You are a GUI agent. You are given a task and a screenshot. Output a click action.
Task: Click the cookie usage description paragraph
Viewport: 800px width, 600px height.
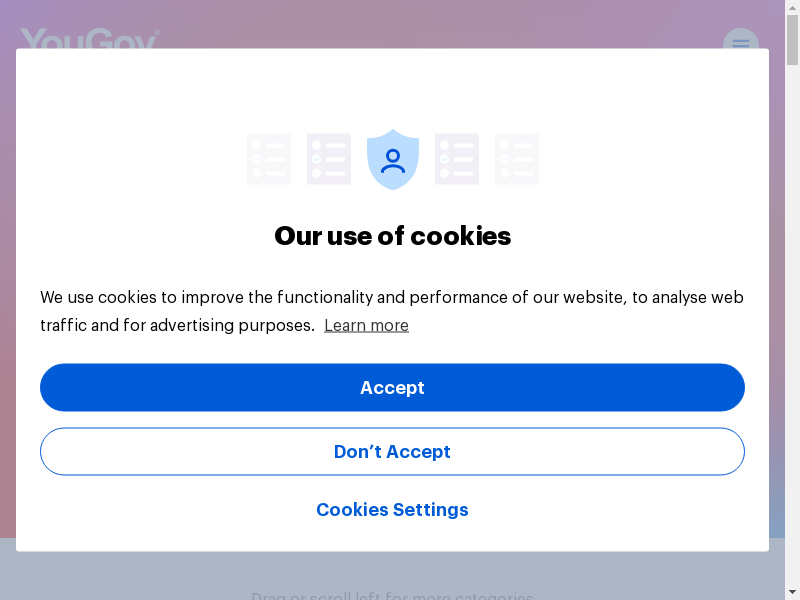[392, 298]
